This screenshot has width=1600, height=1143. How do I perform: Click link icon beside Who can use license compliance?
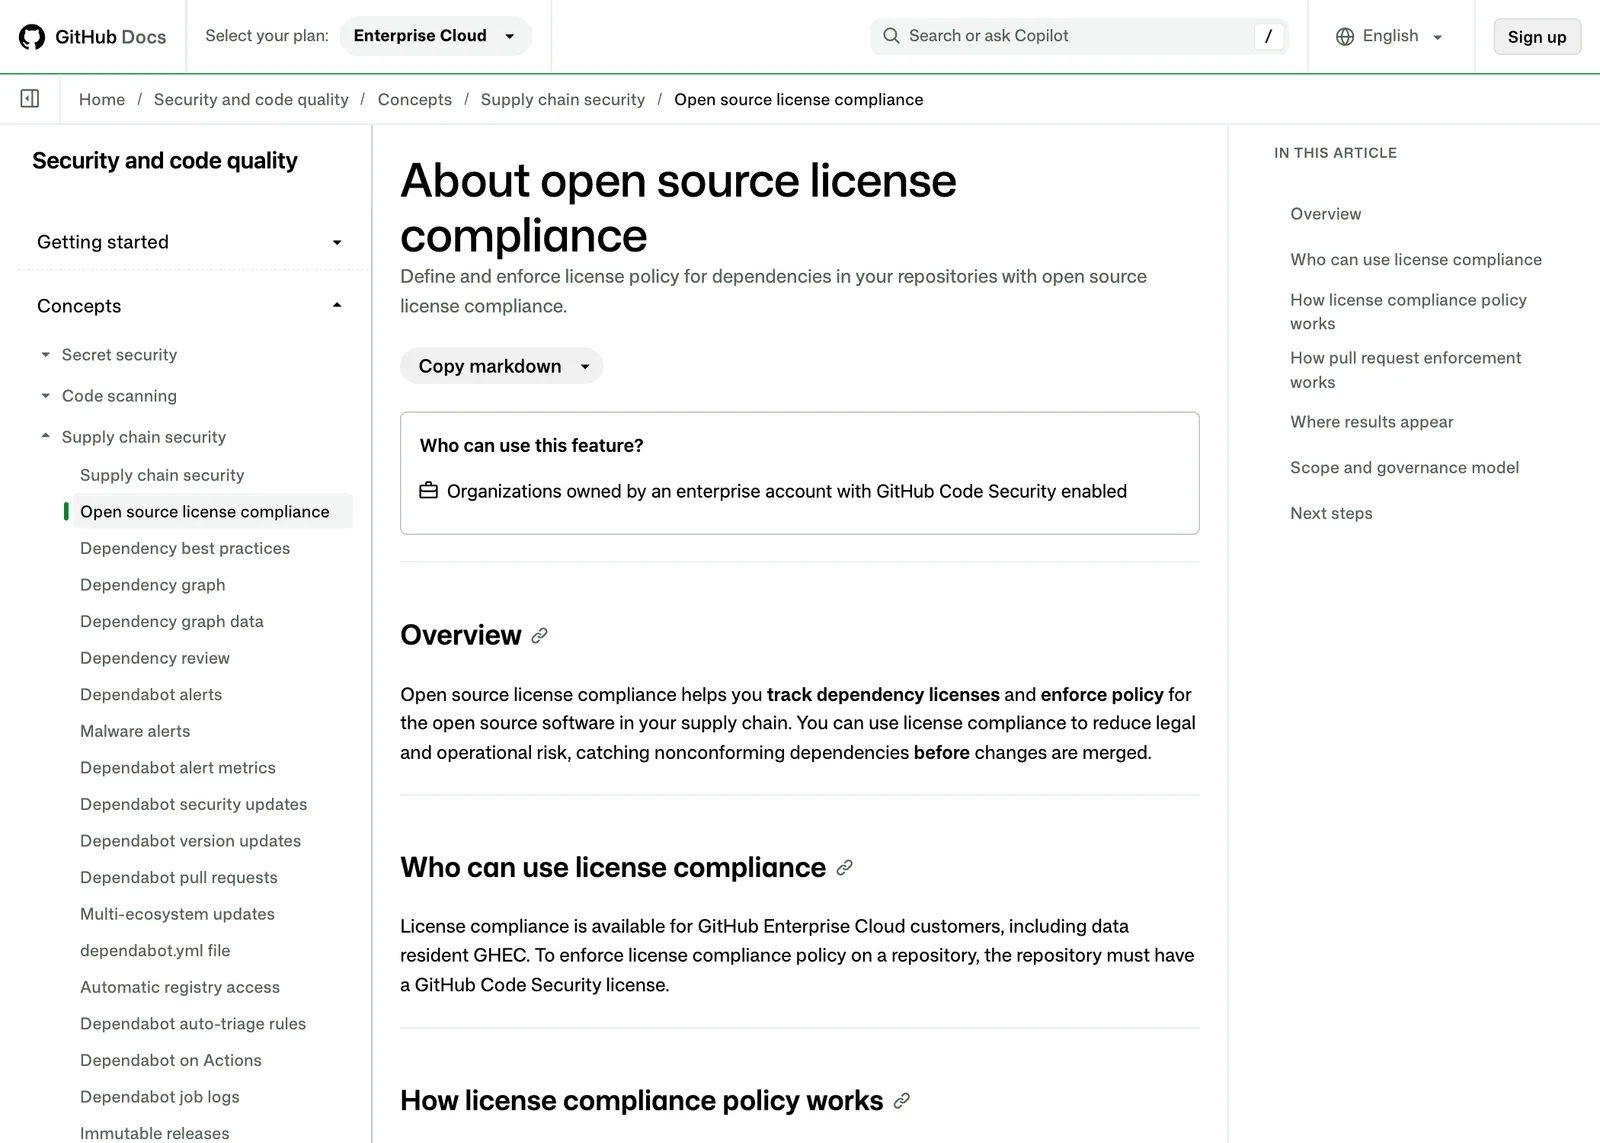coord(844,868)
